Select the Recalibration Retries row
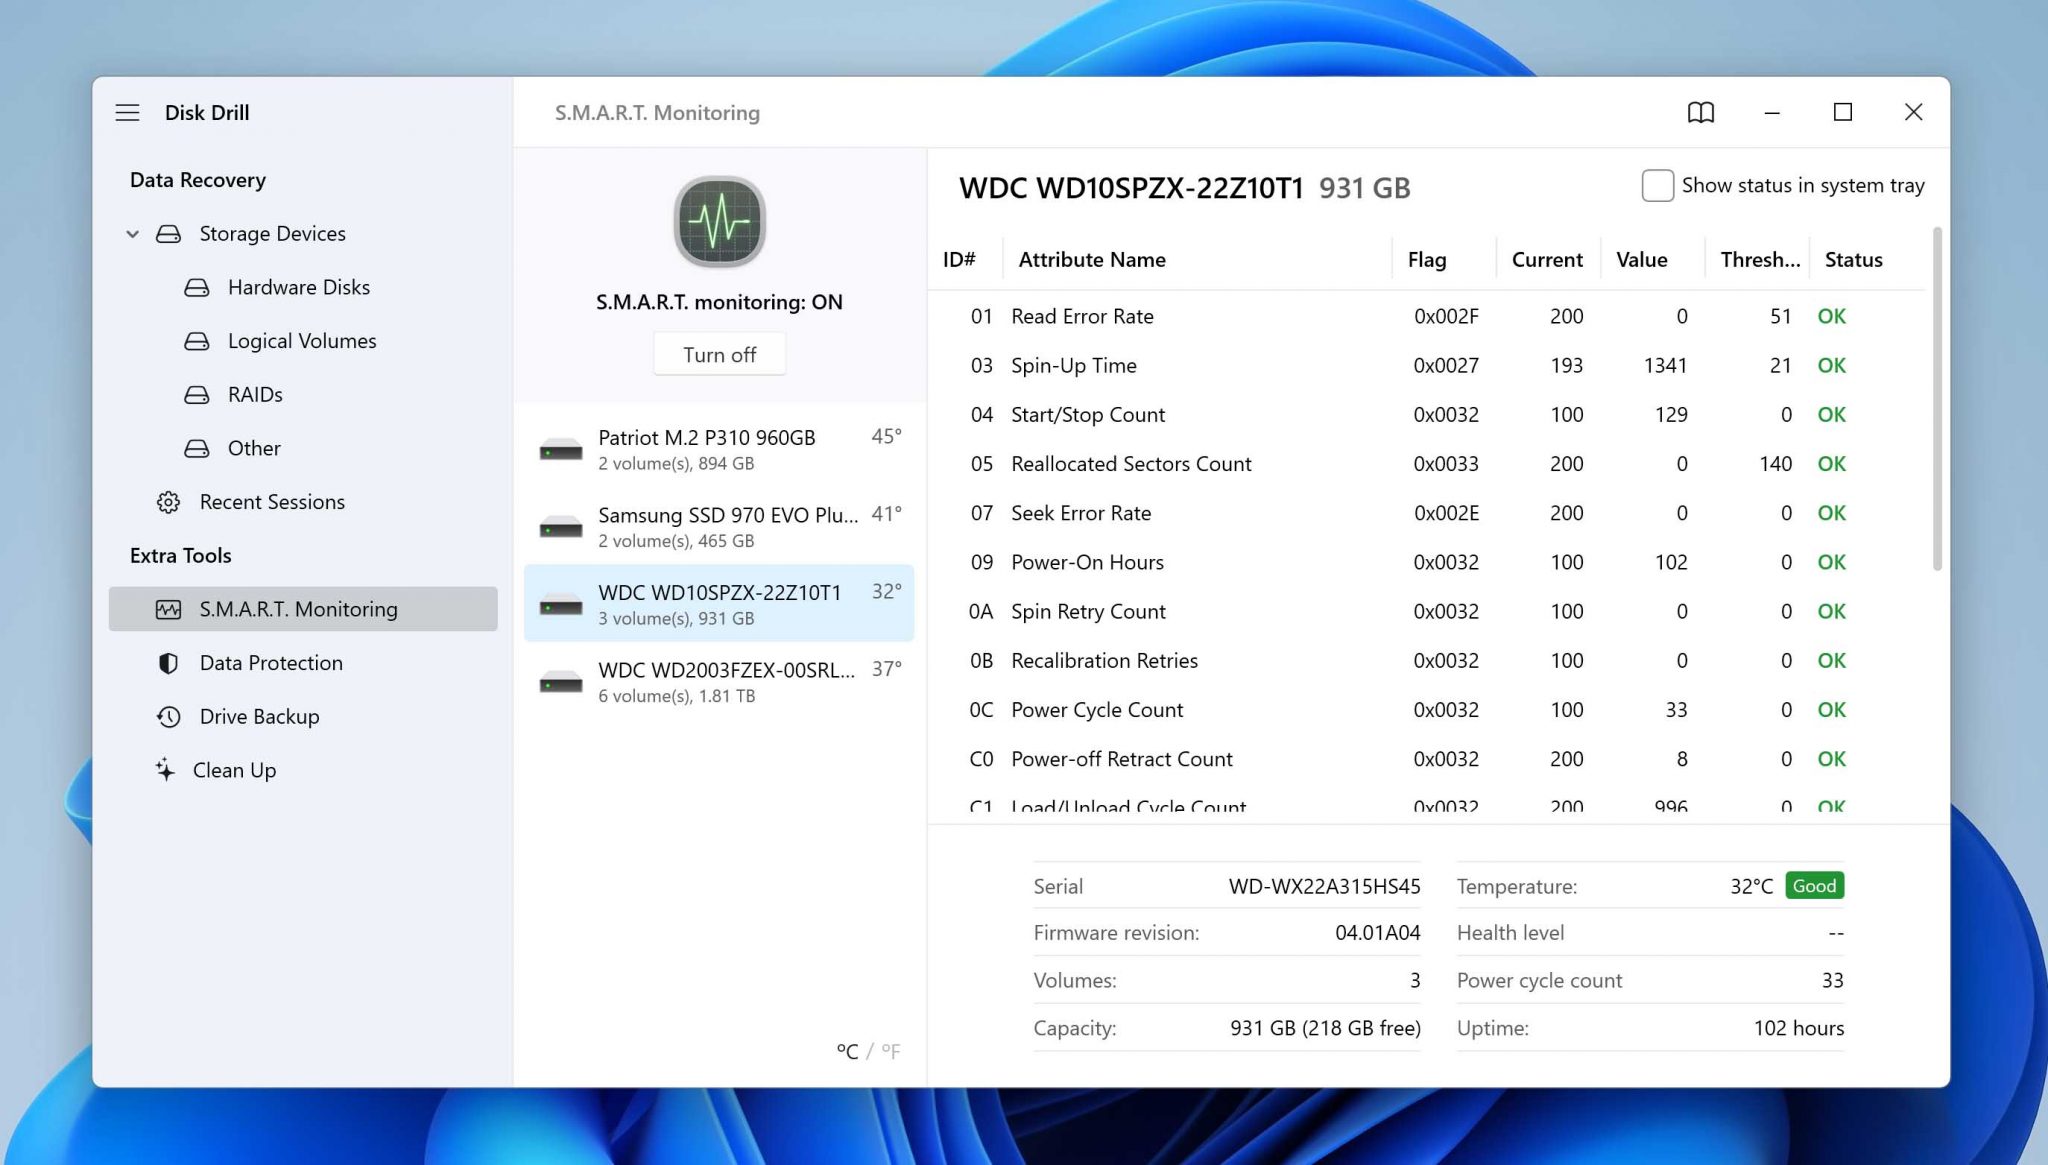 [1426, 661]
